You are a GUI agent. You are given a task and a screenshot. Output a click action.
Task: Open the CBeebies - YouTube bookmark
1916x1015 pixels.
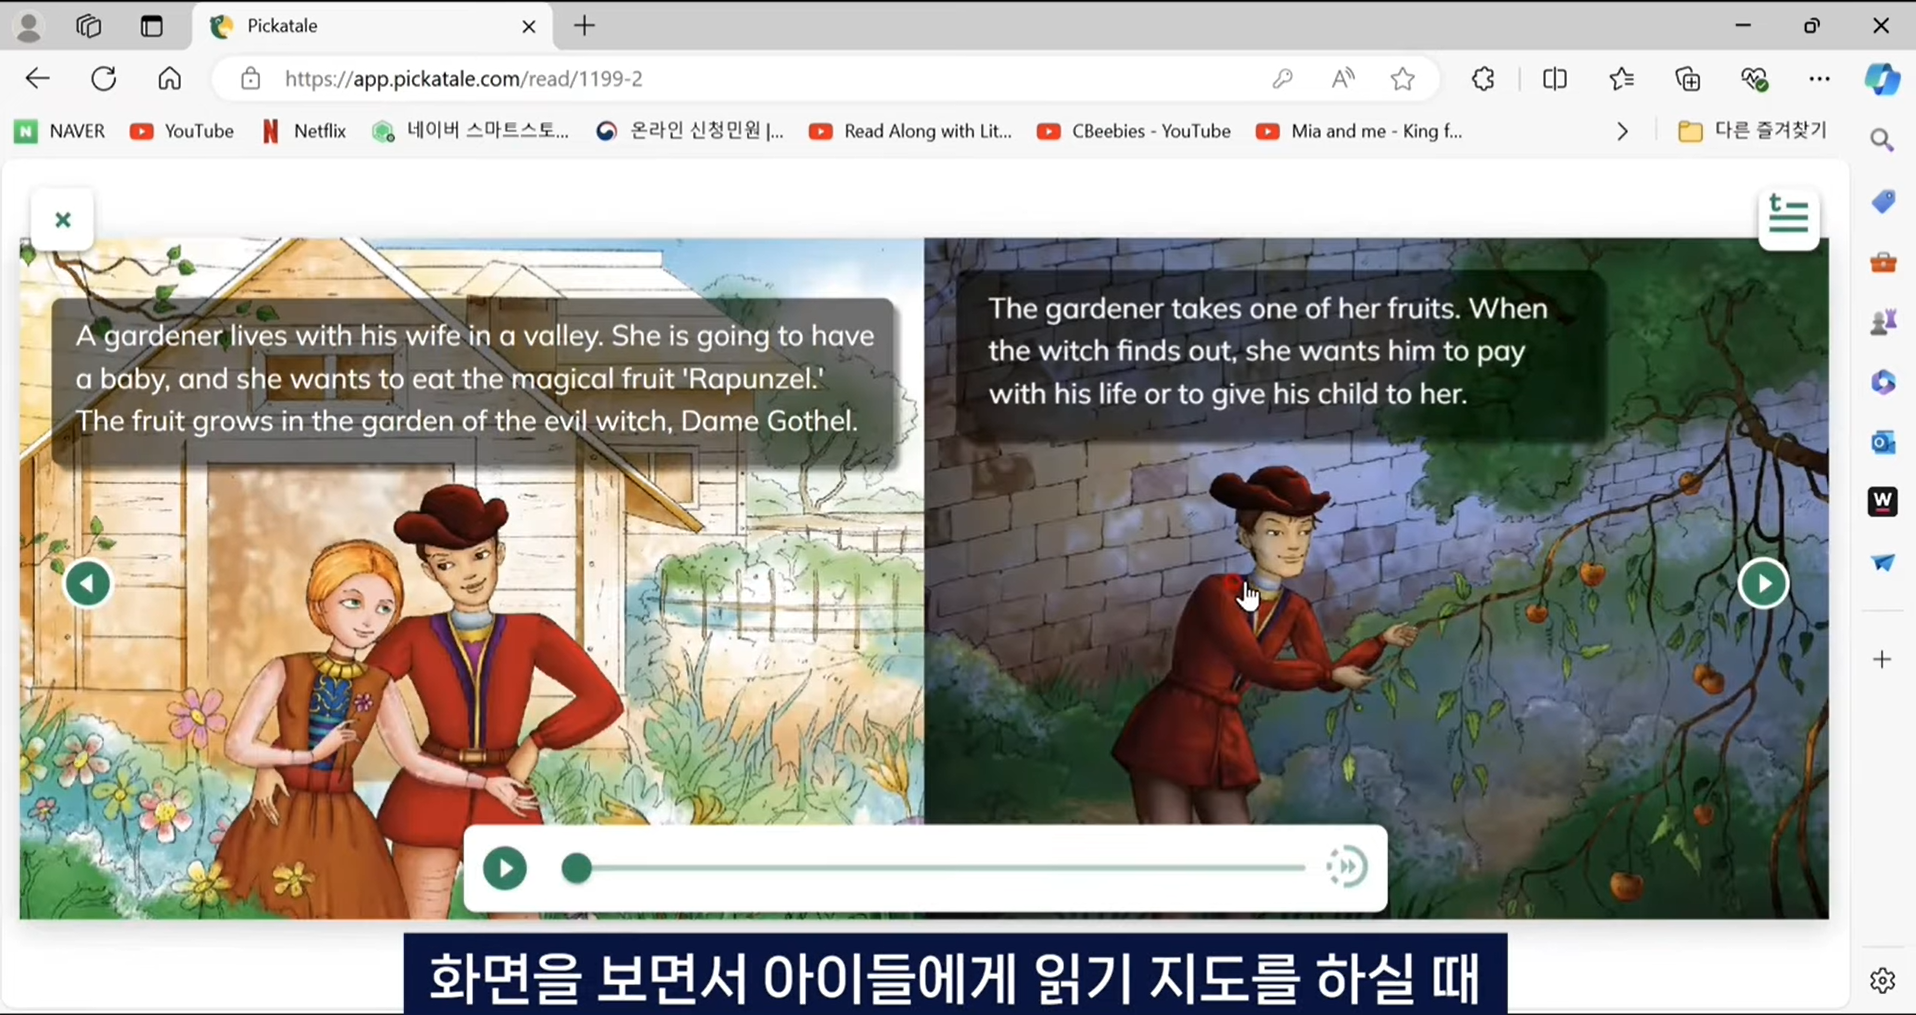click(1134, 131)
